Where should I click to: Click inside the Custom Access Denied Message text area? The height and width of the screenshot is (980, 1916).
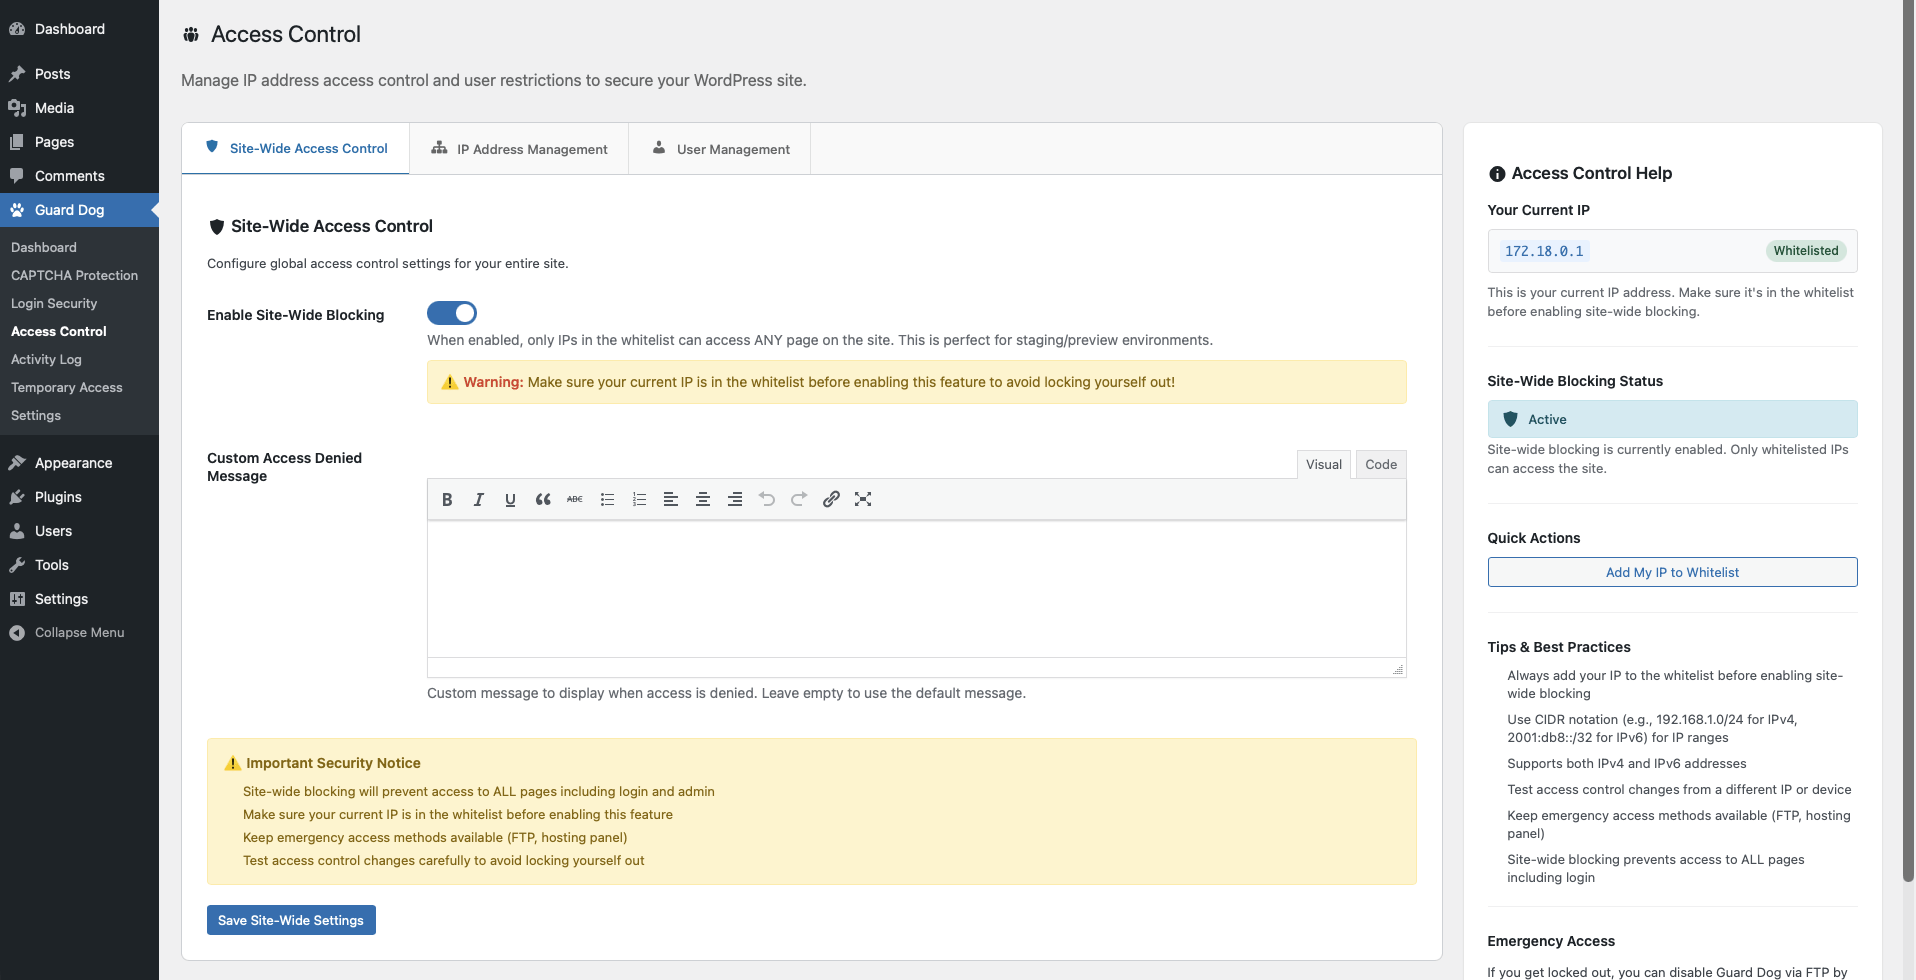tap(916, 589)
